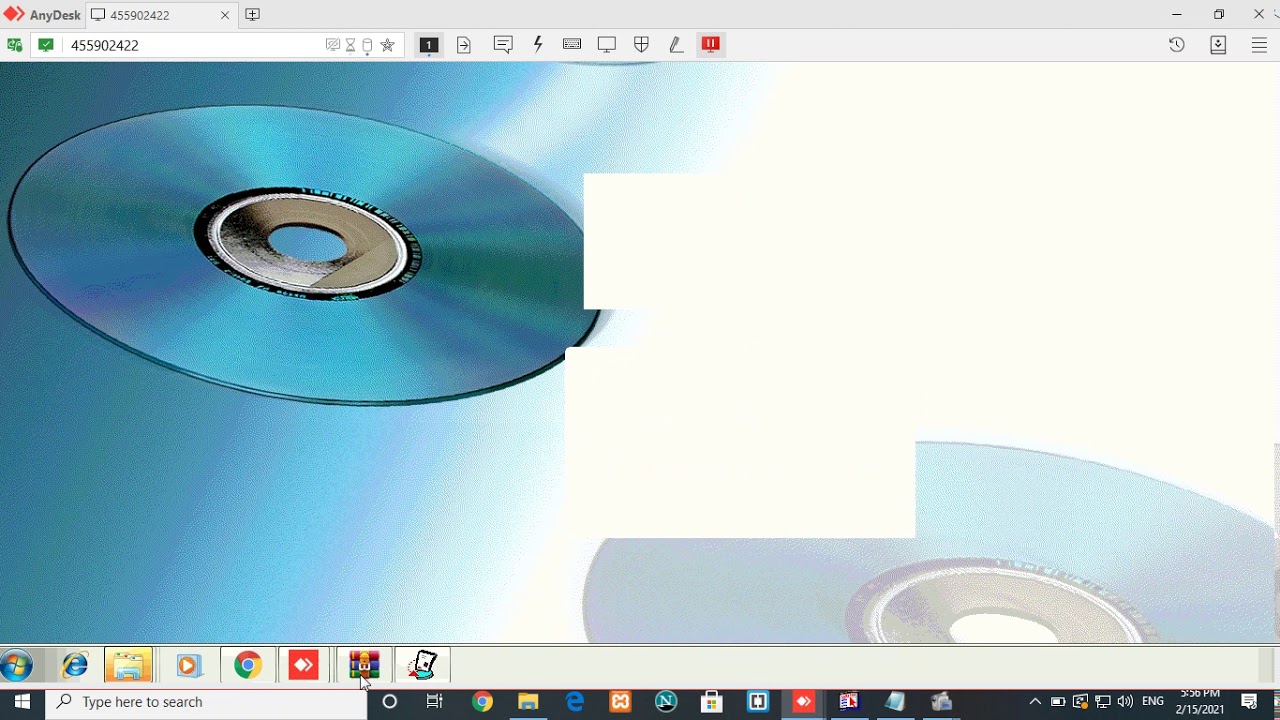Open AnyDesk download/install icon

point(1218,45)
